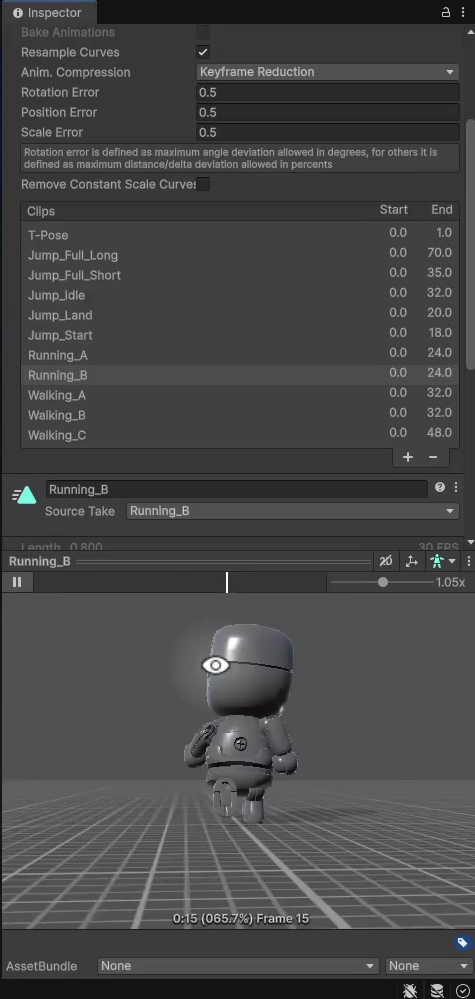Lock the Inspector panel

[445, 12]
